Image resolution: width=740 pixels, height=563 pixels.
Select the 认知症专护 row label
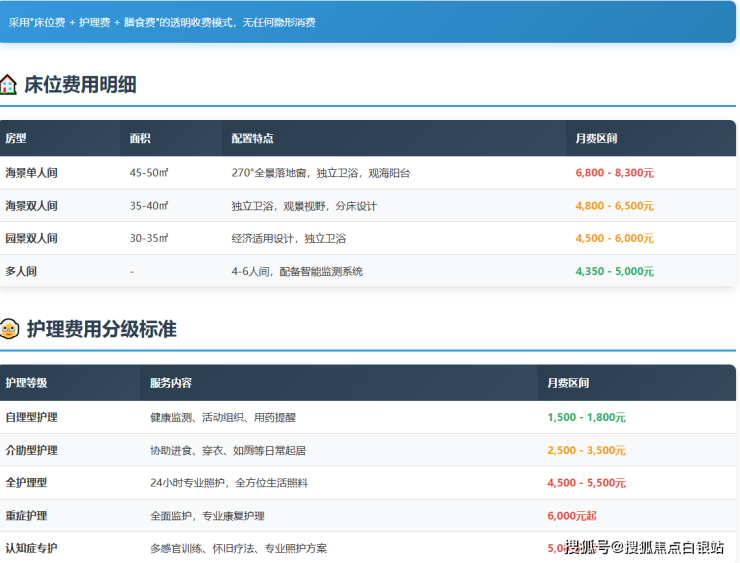point(31,548)
